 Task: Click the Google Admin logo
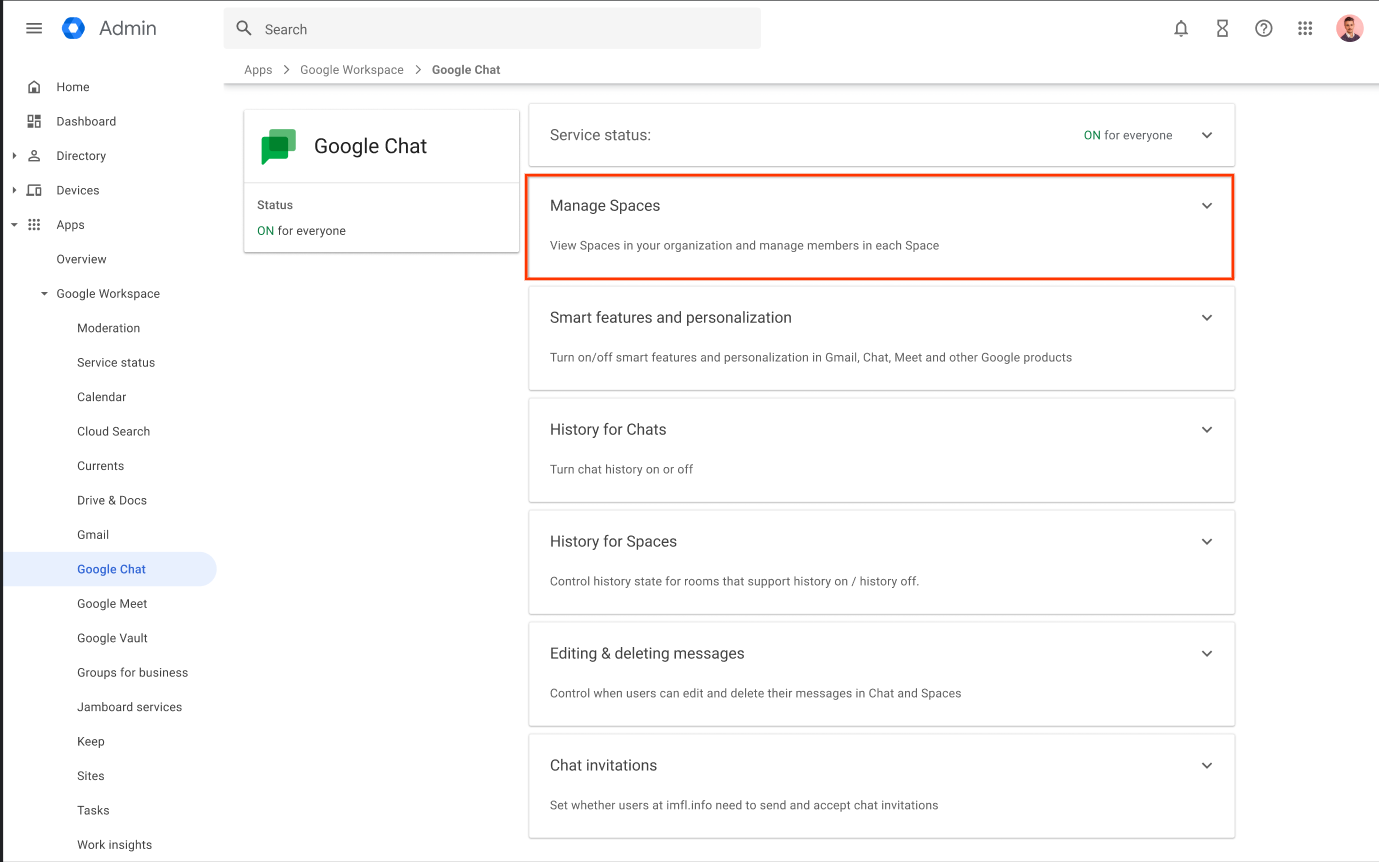point(73,28)
